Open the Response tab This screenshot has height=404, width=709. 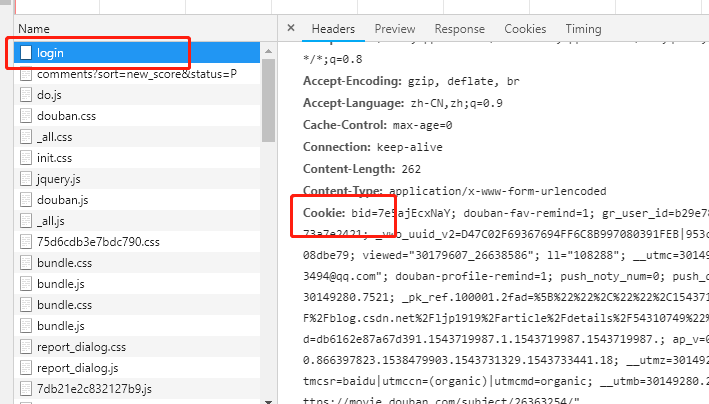point(459,29)
